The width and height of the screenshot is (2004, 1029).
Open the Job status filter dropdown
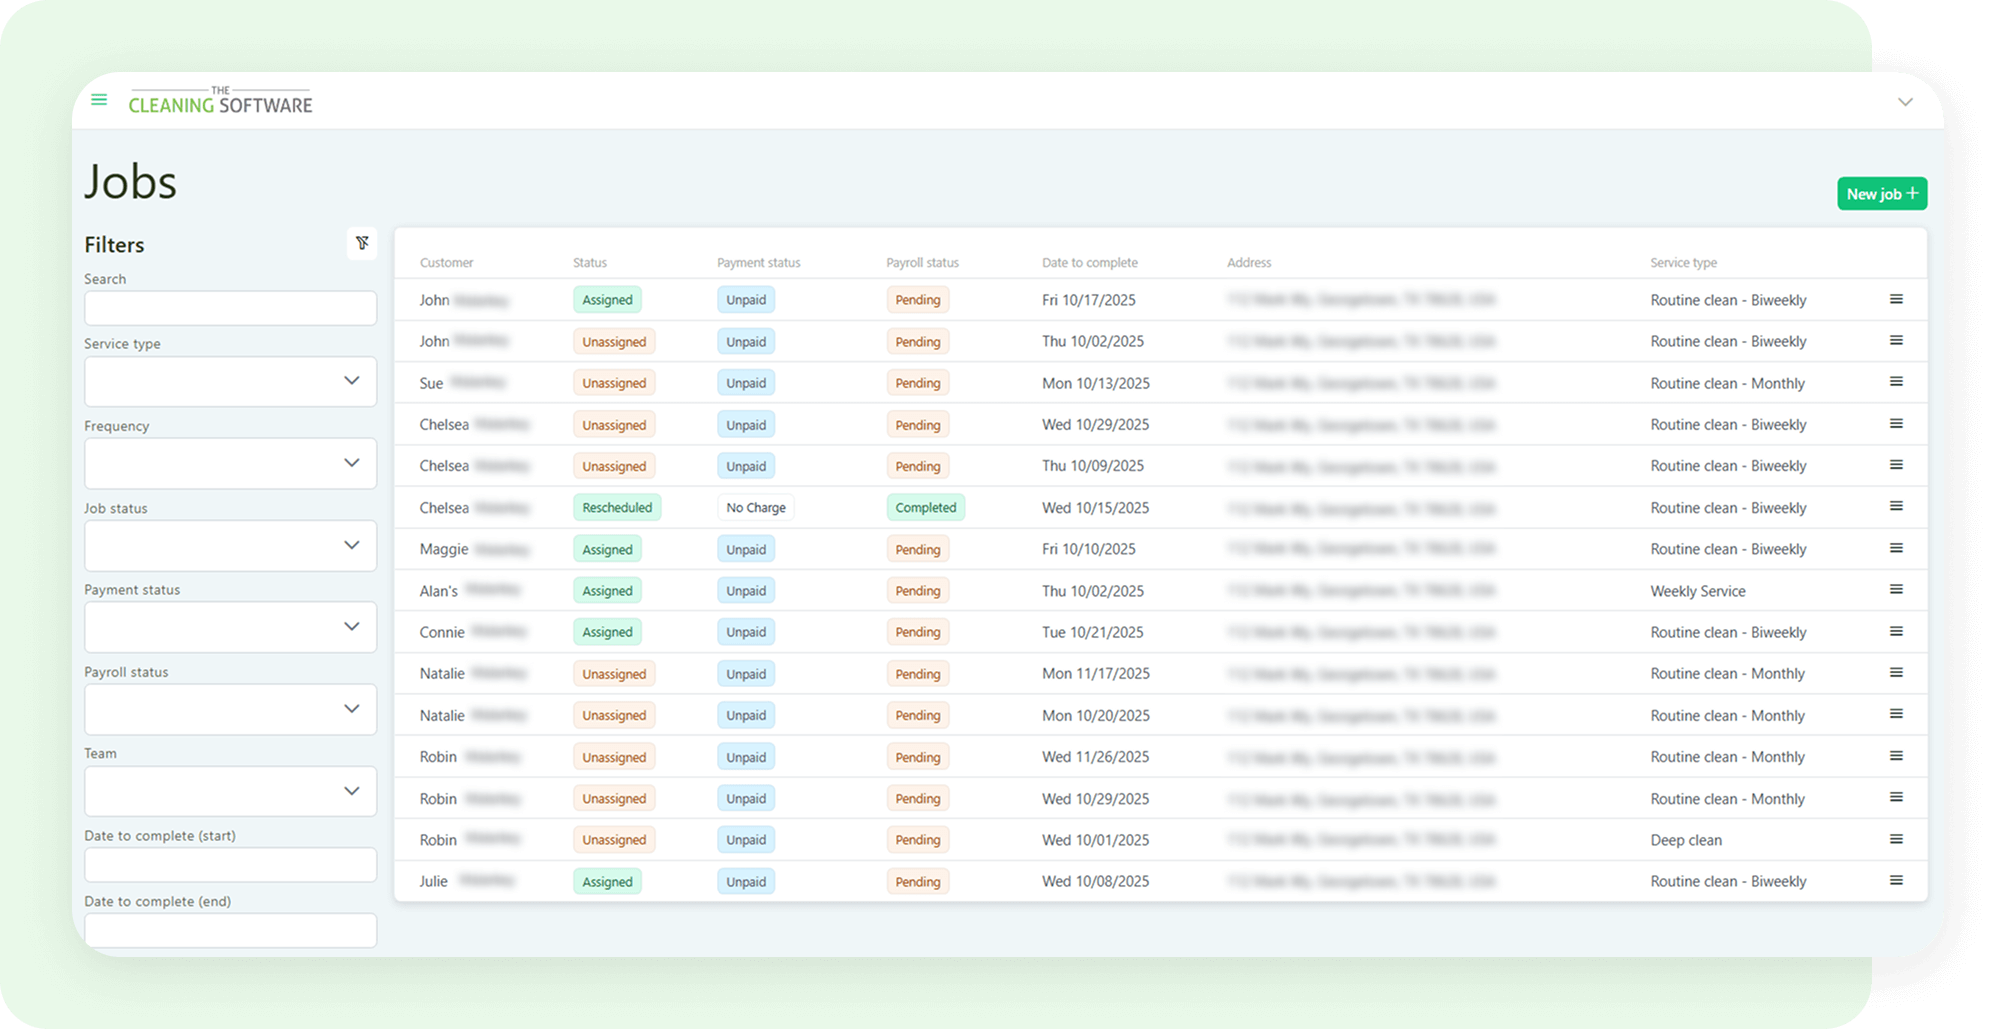[230, 545]
